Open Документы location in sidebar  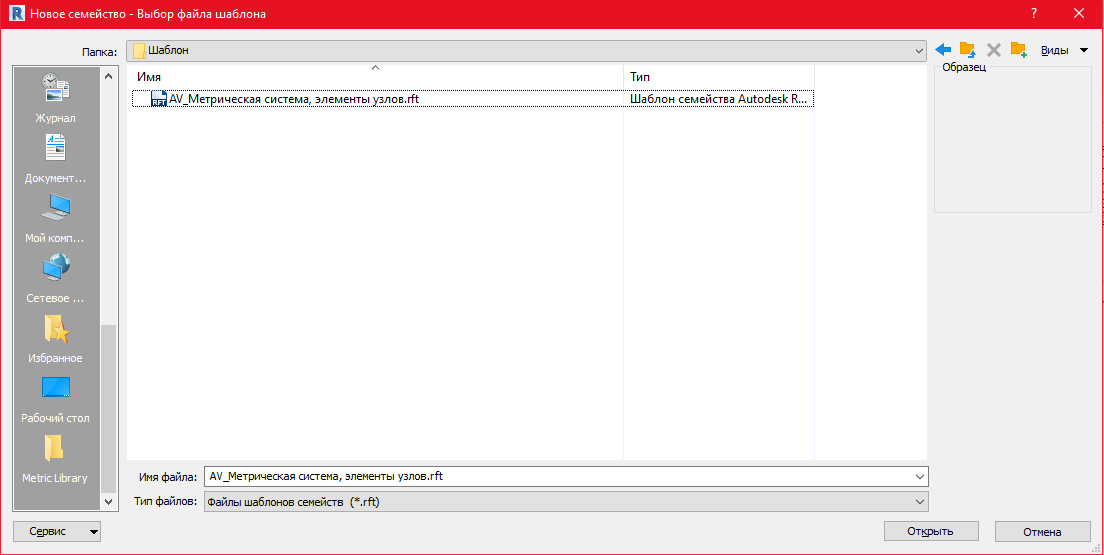point(56,158)
